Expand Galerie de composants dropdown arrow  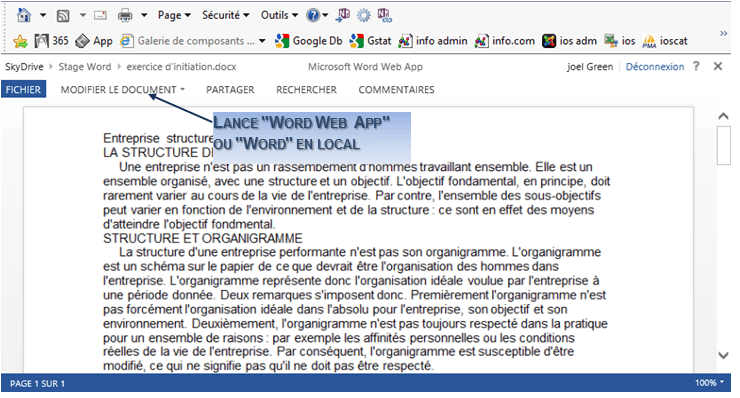pos(262,41)
